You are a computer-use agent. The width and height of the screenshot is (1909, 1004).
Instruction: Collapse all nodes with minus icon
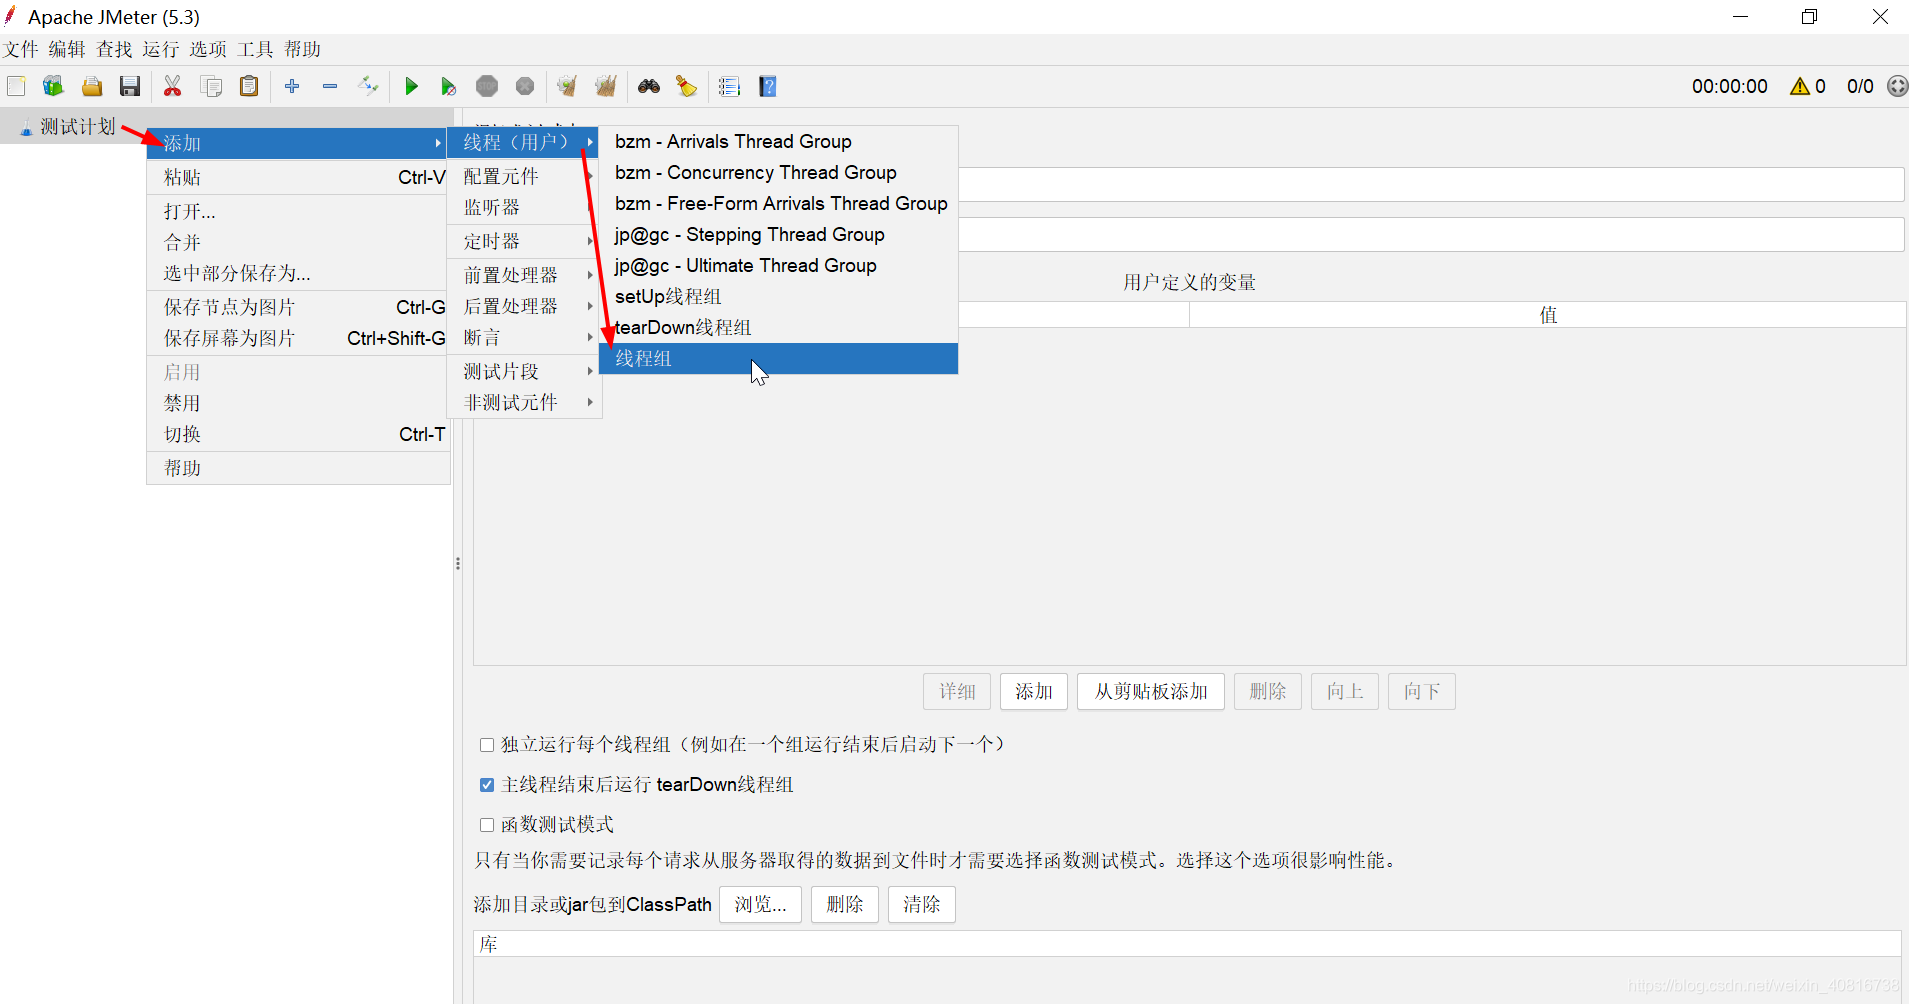click(330, 86)
